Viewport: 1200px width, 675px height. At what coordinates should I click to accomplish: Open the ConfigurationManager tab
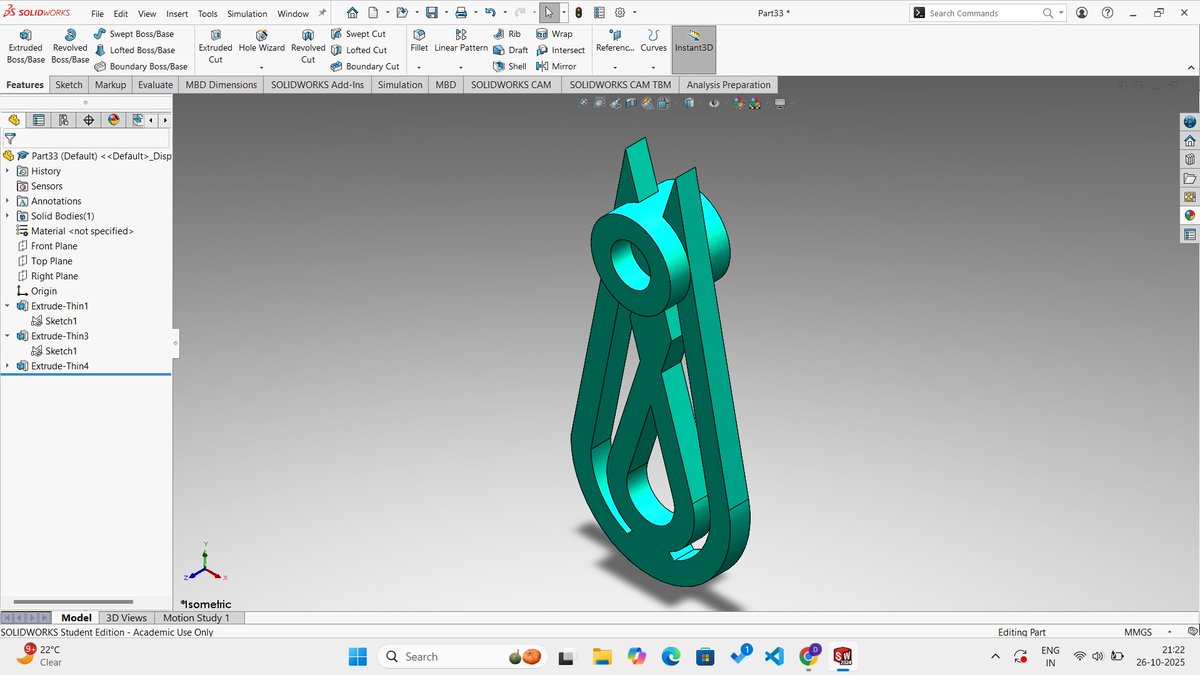pyautogui.click(x=64, y=120)
